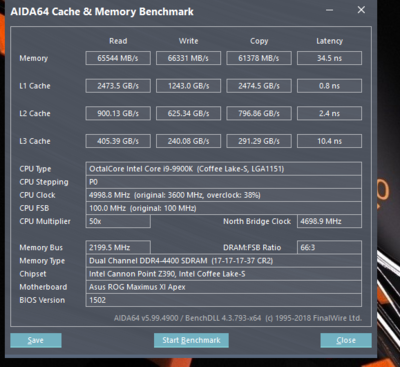Click the Memory Latency 34.5 ns box

pyautogui.click(x=329, y=58)
